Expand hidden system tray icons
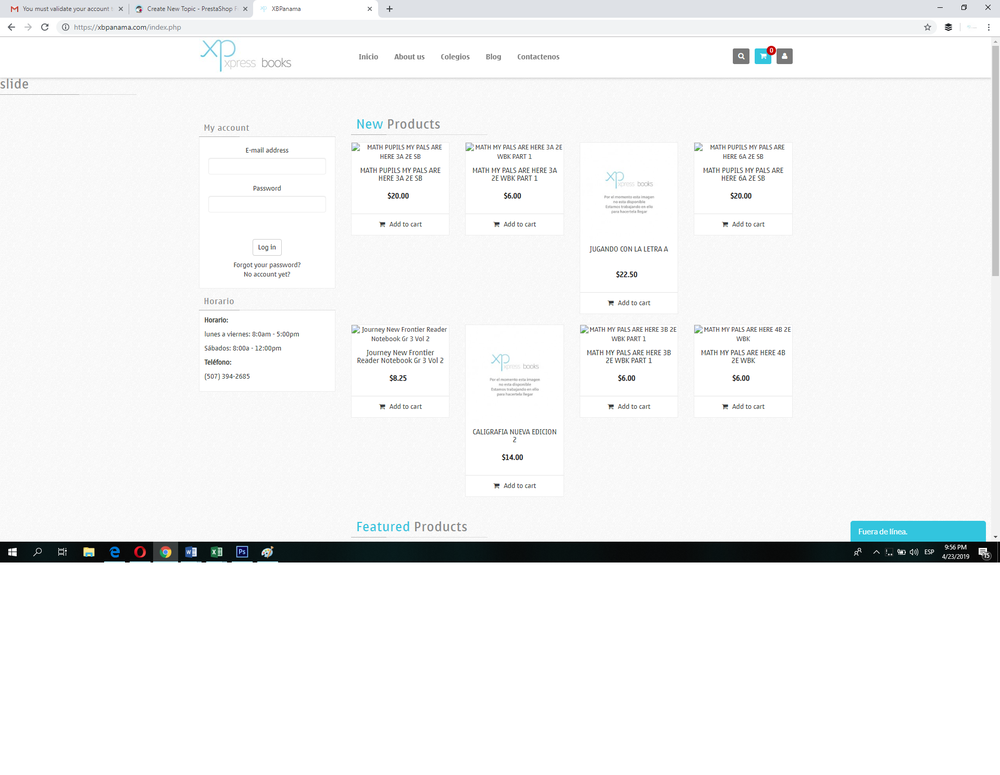Viewport: 1000px width, 775px height. 876,551
